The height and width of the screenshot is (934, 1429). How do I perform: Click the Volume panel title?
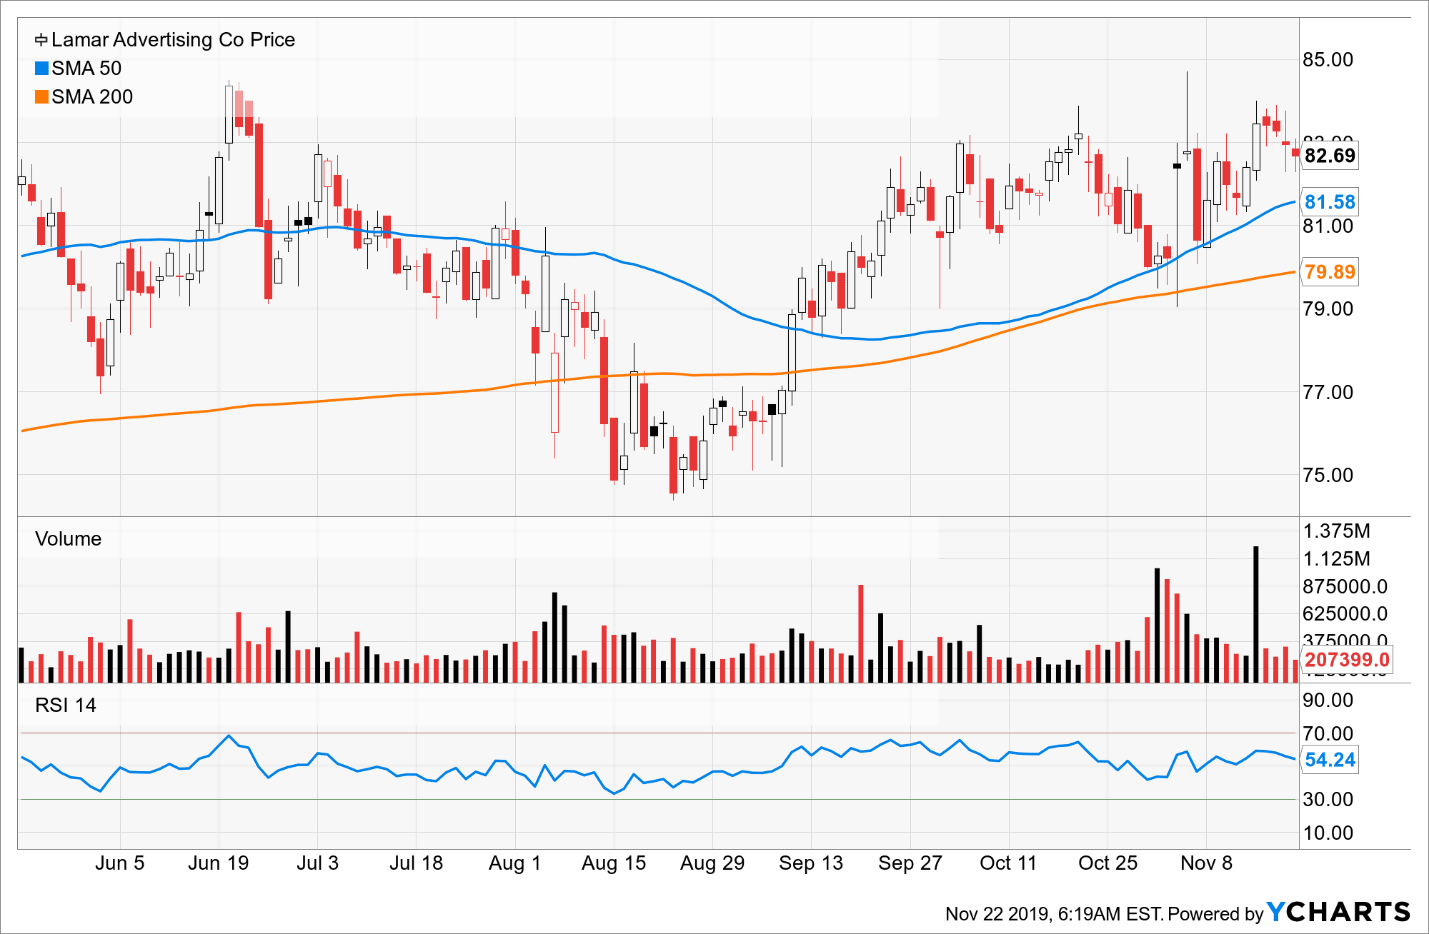(68, 539)
